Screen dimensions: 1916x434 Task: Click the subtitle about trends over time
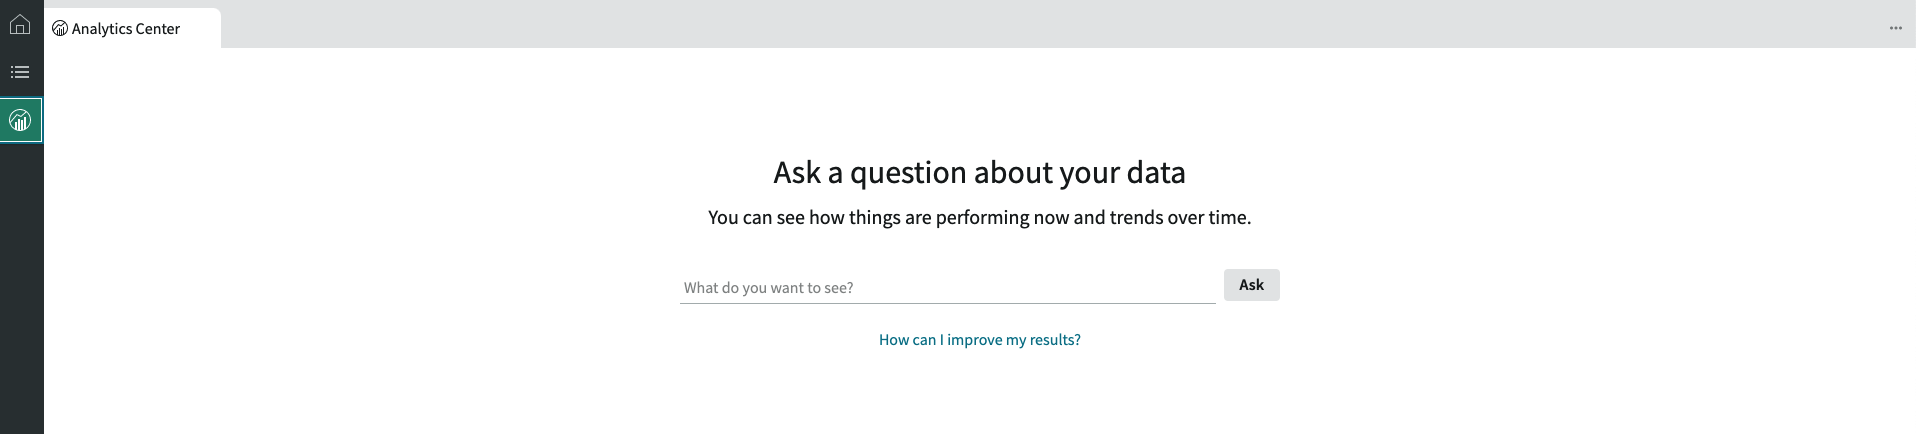(x=979, y=218)
